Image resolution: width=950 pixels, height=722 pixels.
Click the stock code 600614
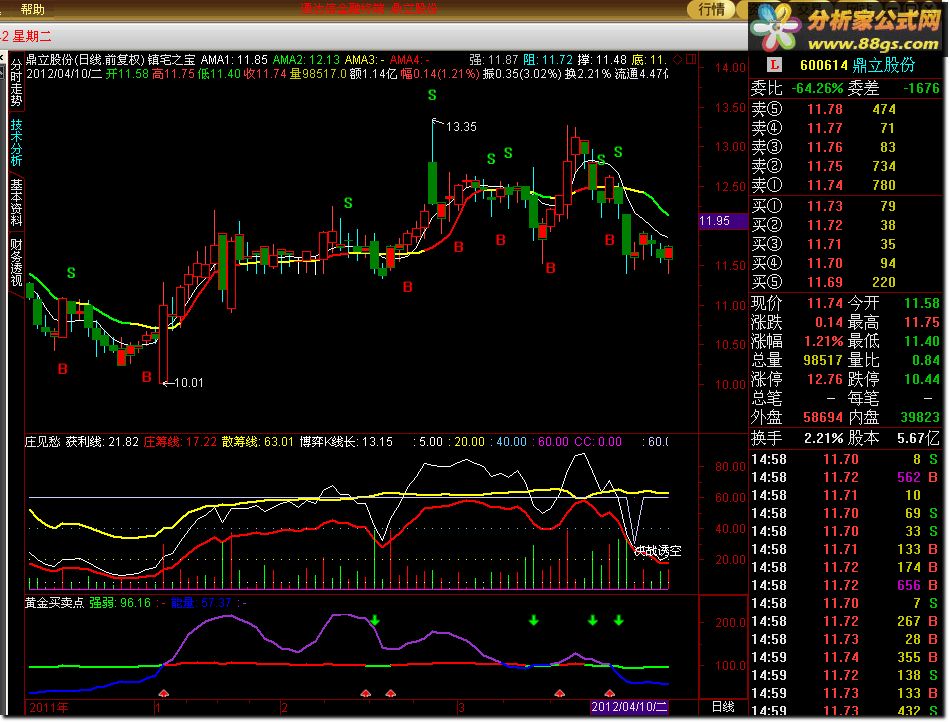(823, 65)
